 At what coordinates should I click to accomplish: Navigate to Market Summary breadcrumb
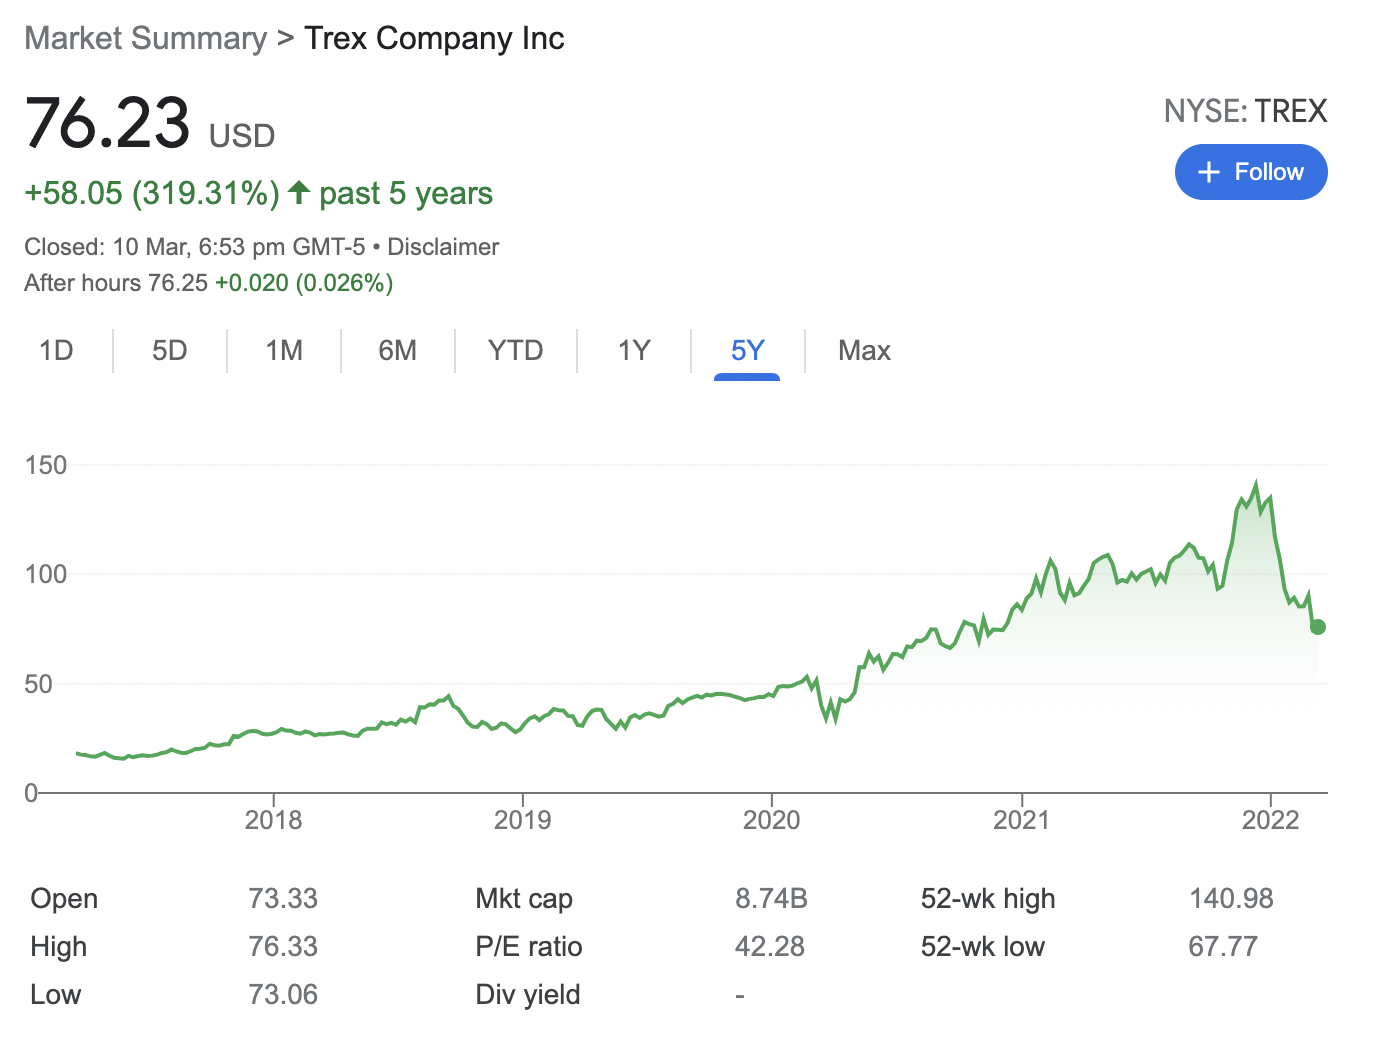145,38
